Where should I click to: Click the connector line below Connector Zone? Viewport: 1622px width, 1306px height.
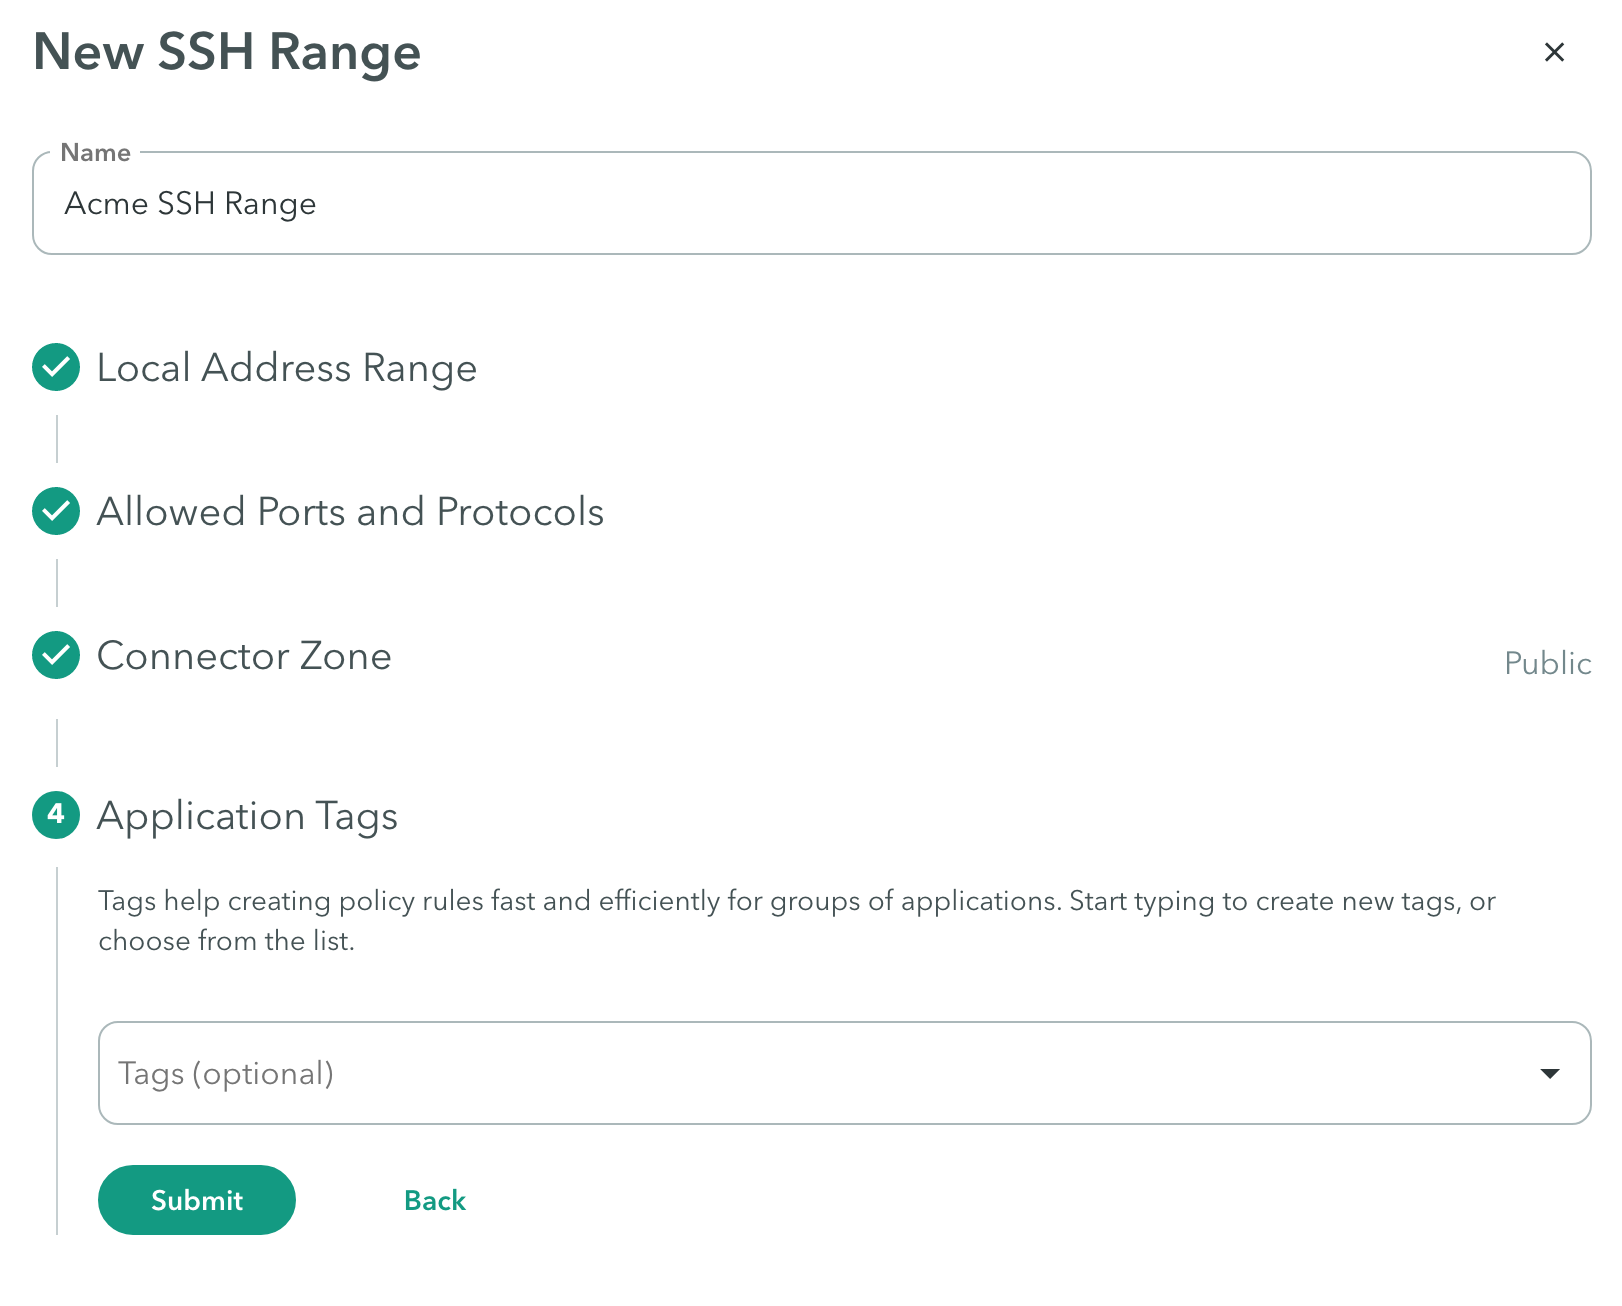point(57,742)
